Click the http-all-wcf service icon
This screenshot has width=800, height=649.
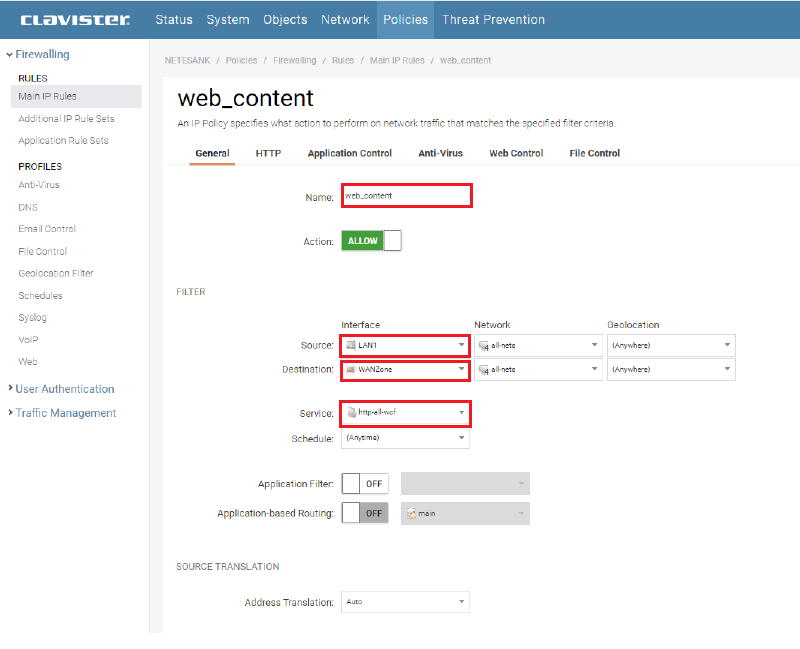(x=350, y=412)
